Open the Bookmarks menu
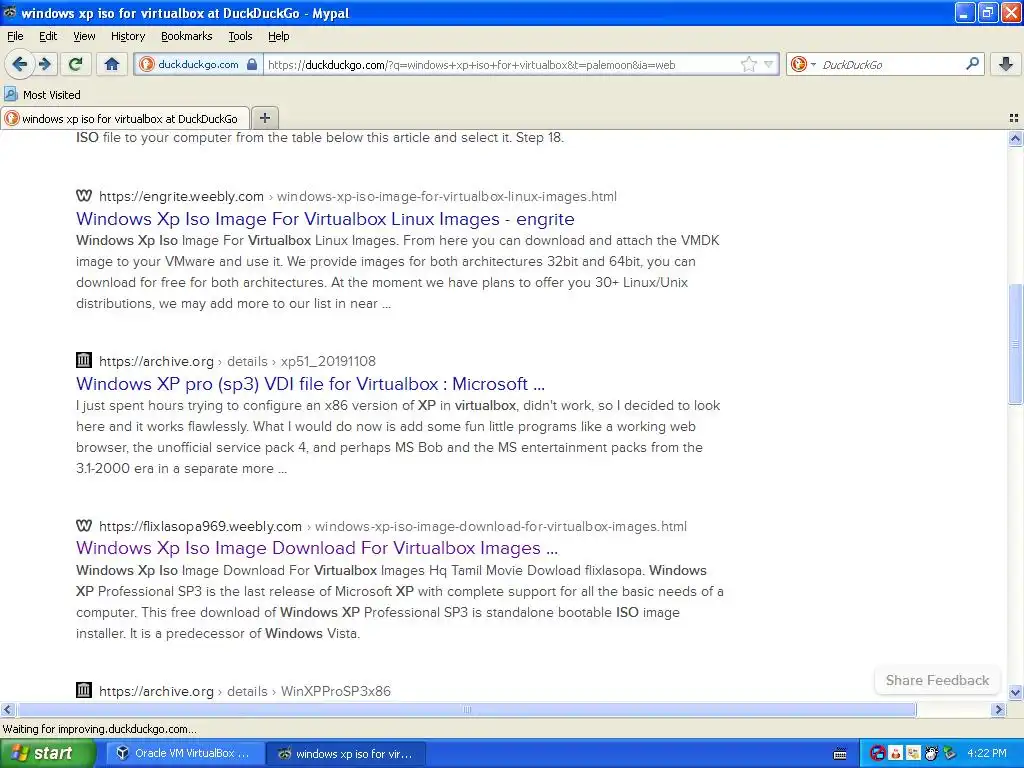The width and height of the screenshot is (1024, 768). (x=187, y=36)
